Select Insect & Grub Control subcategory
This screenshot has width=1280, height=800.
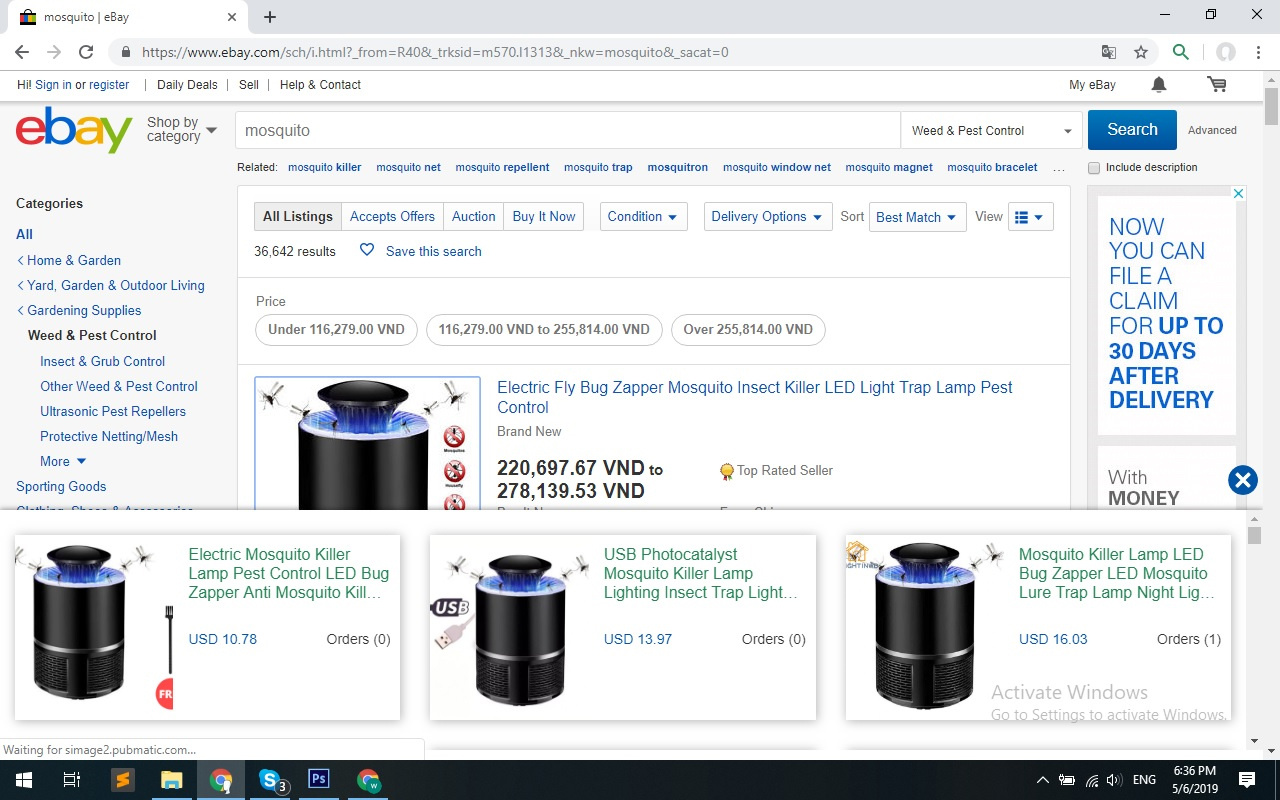(102, 361)
